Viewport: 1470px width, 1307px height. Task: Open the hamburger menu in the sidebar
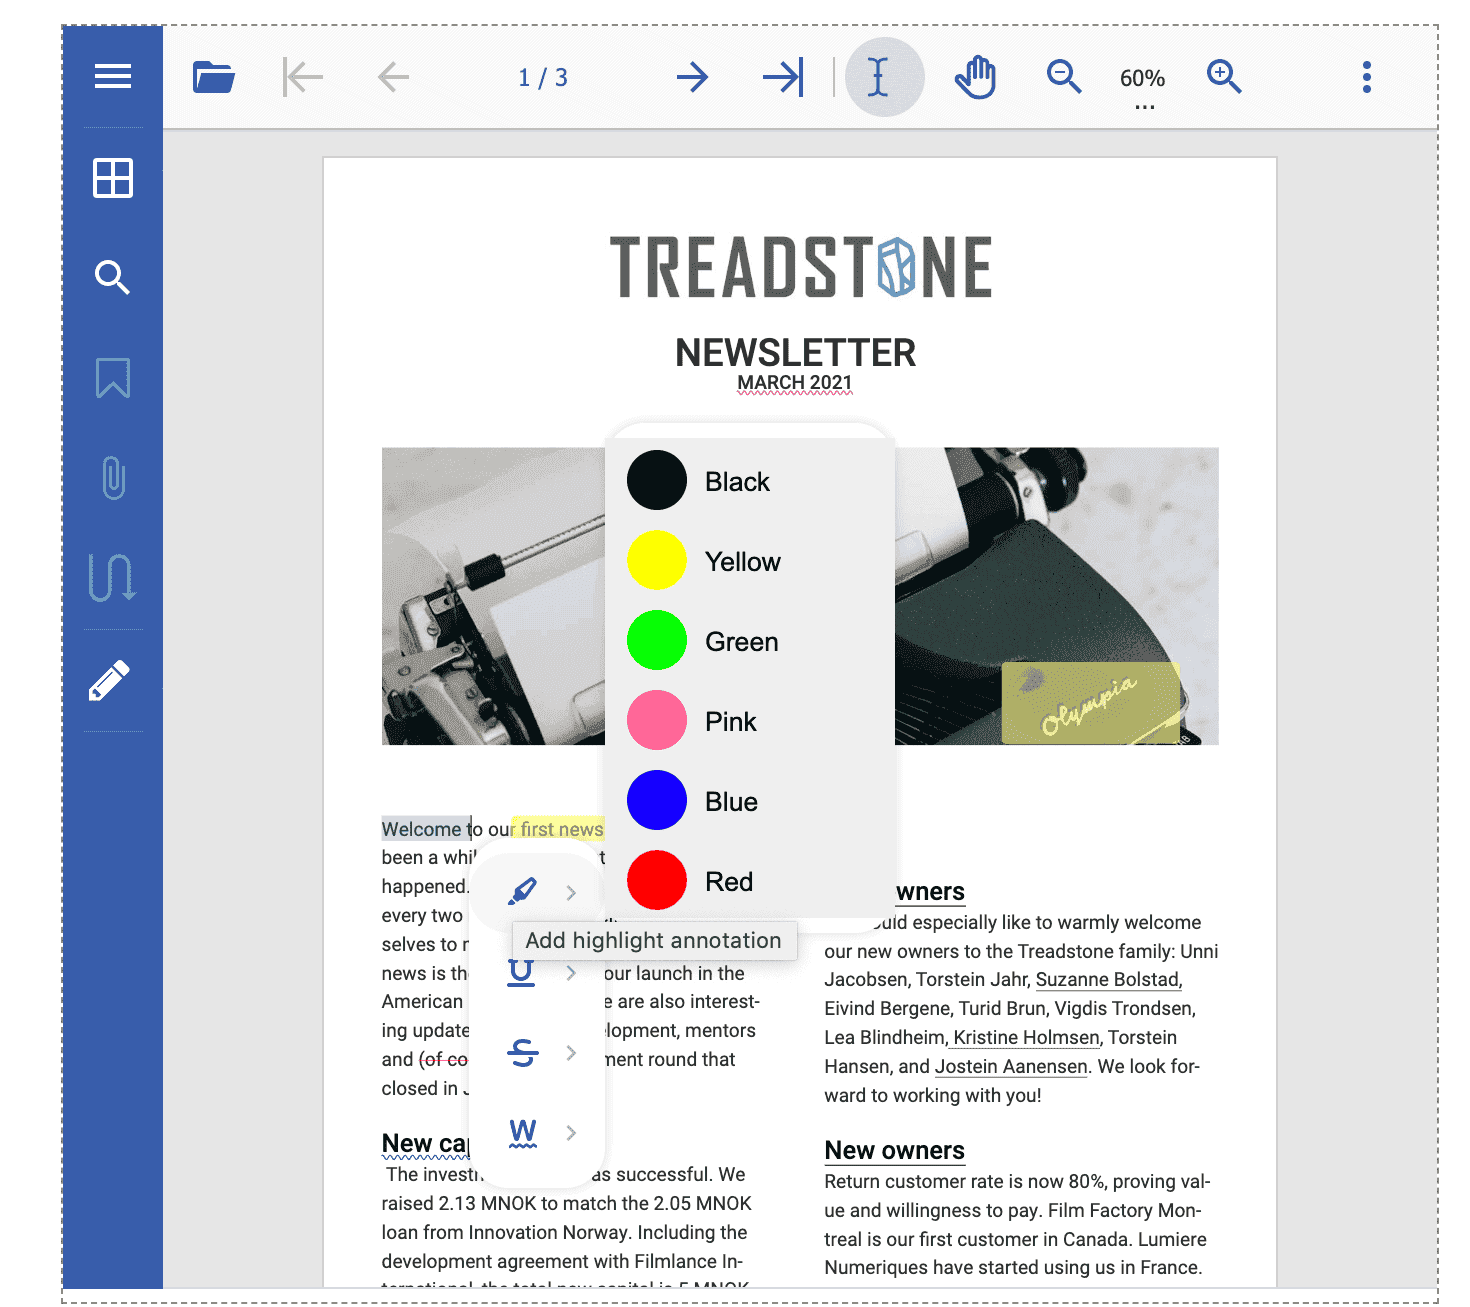113,77
